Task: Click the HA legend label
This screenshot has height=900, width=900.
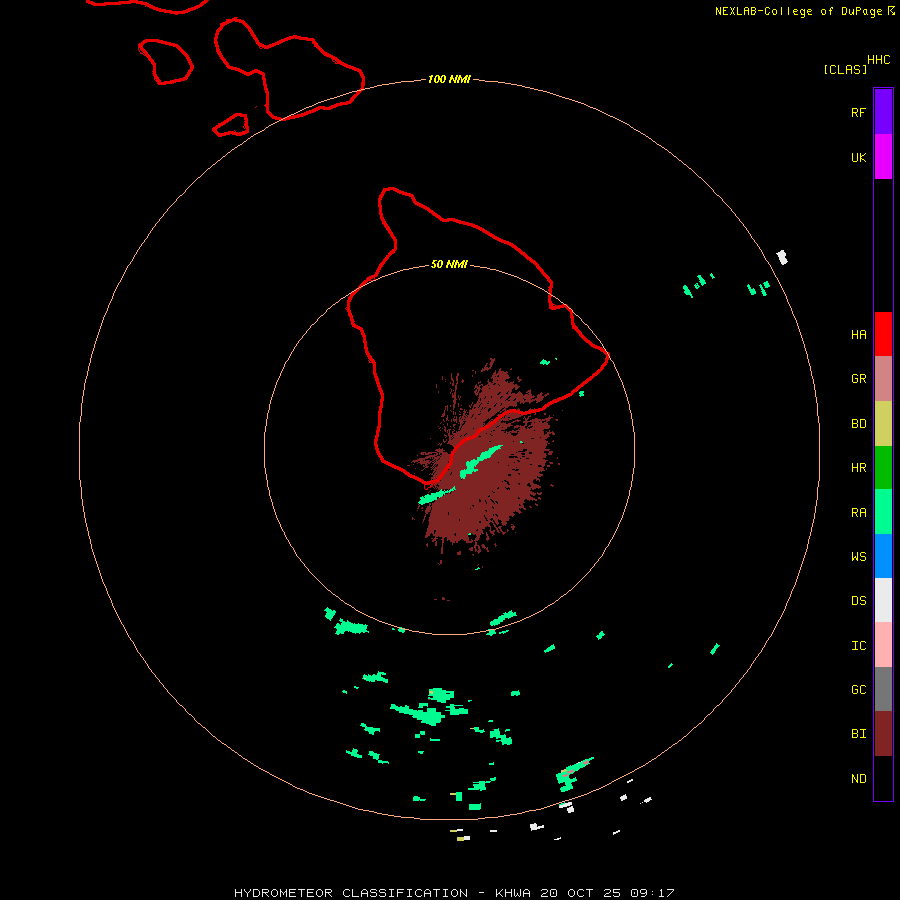Action: pyautogui.click(x=858, y=335)
